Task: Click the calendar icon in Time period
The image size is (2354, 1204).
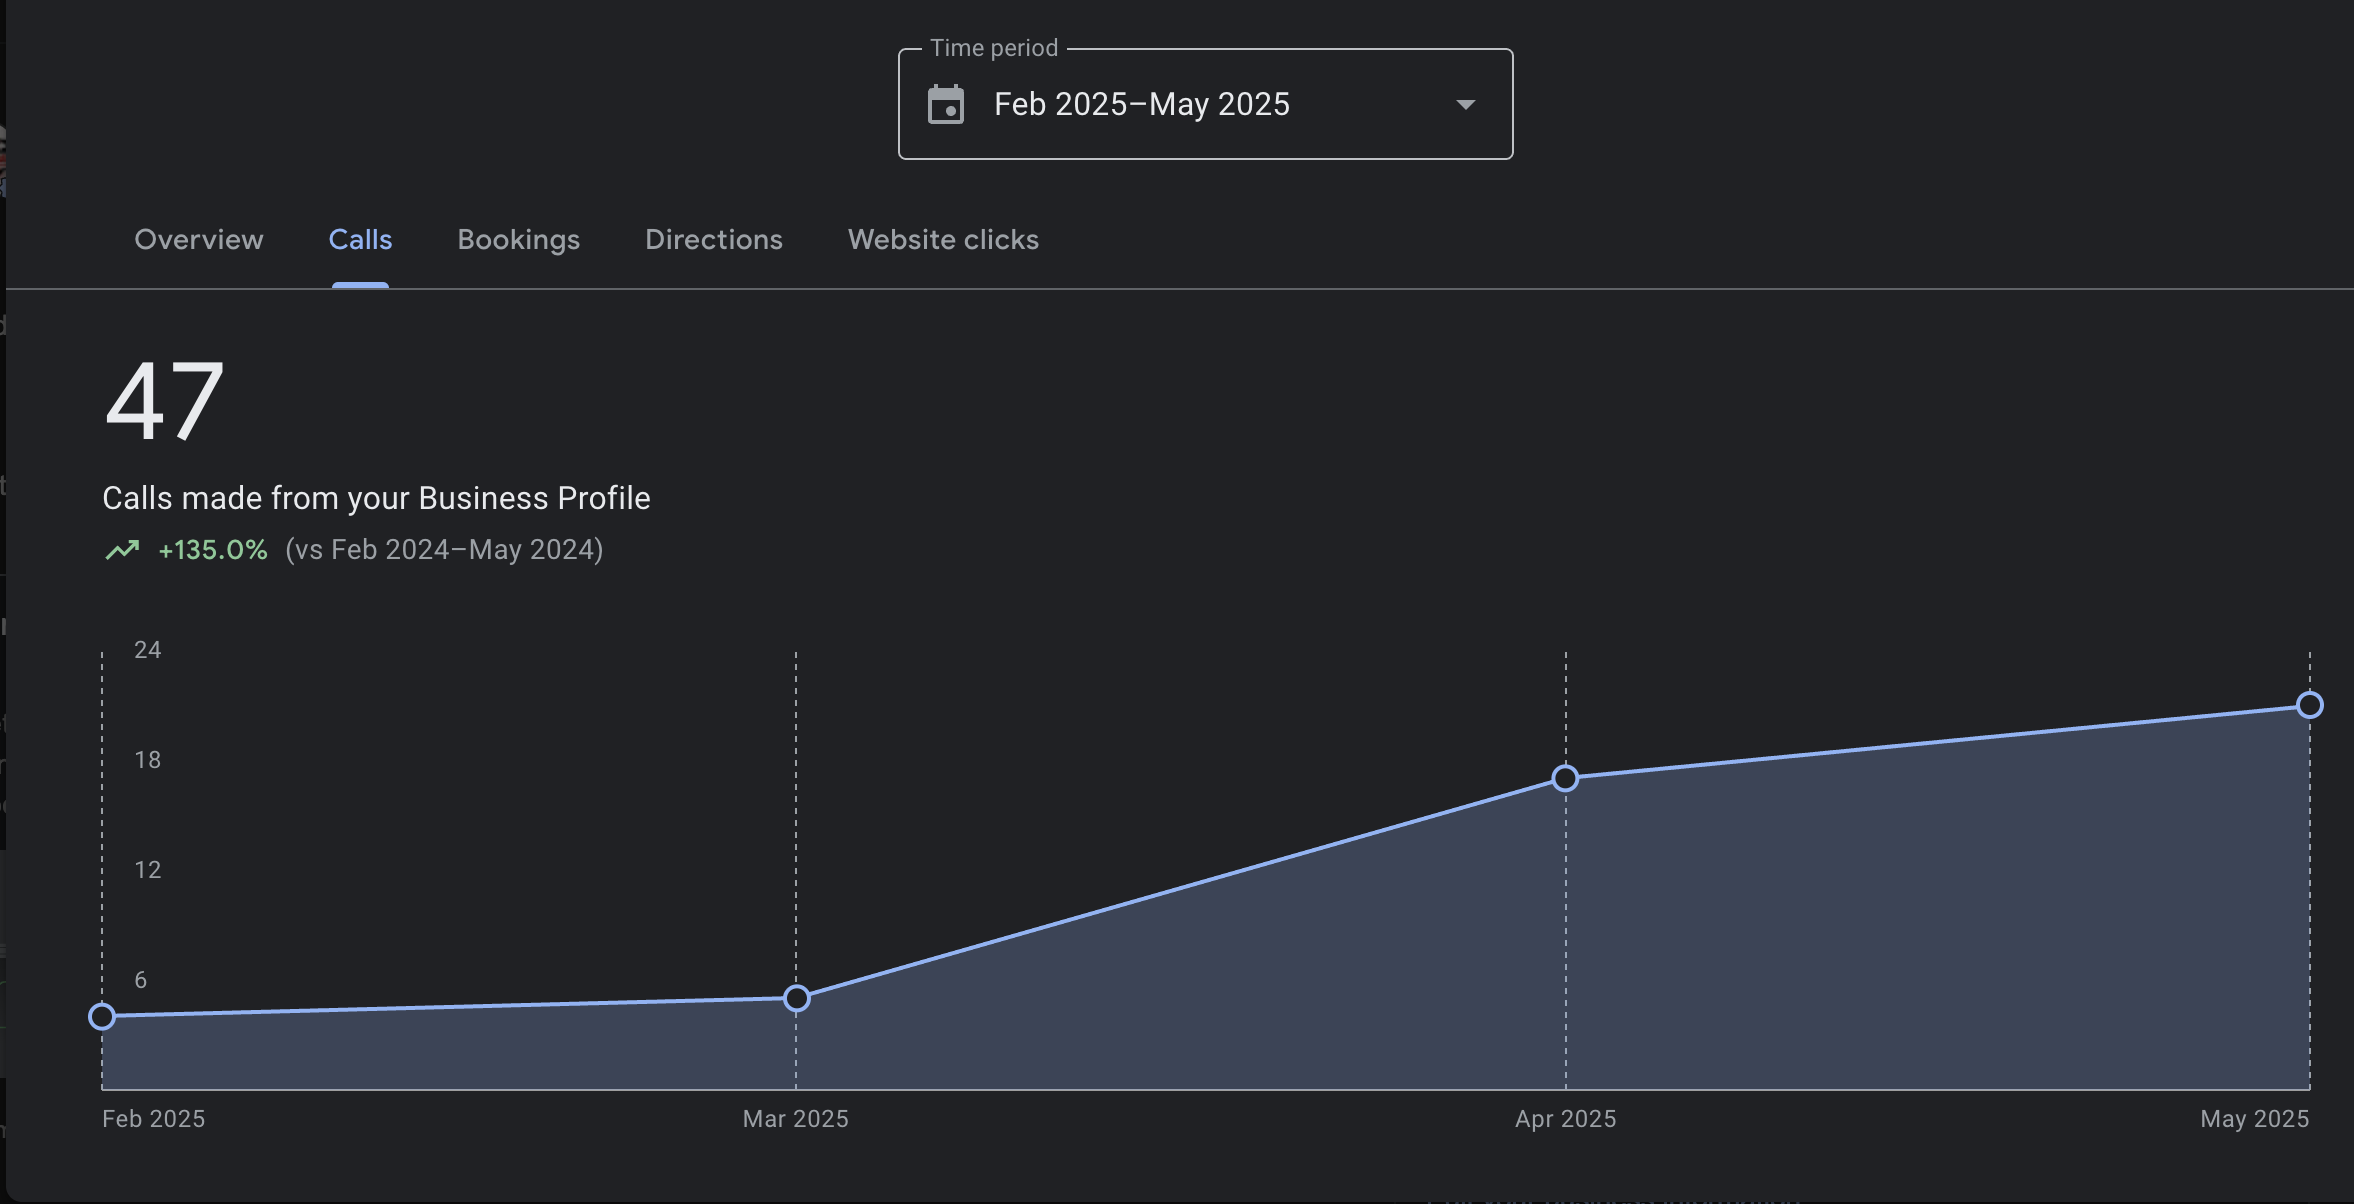Action: click(945, 105)
